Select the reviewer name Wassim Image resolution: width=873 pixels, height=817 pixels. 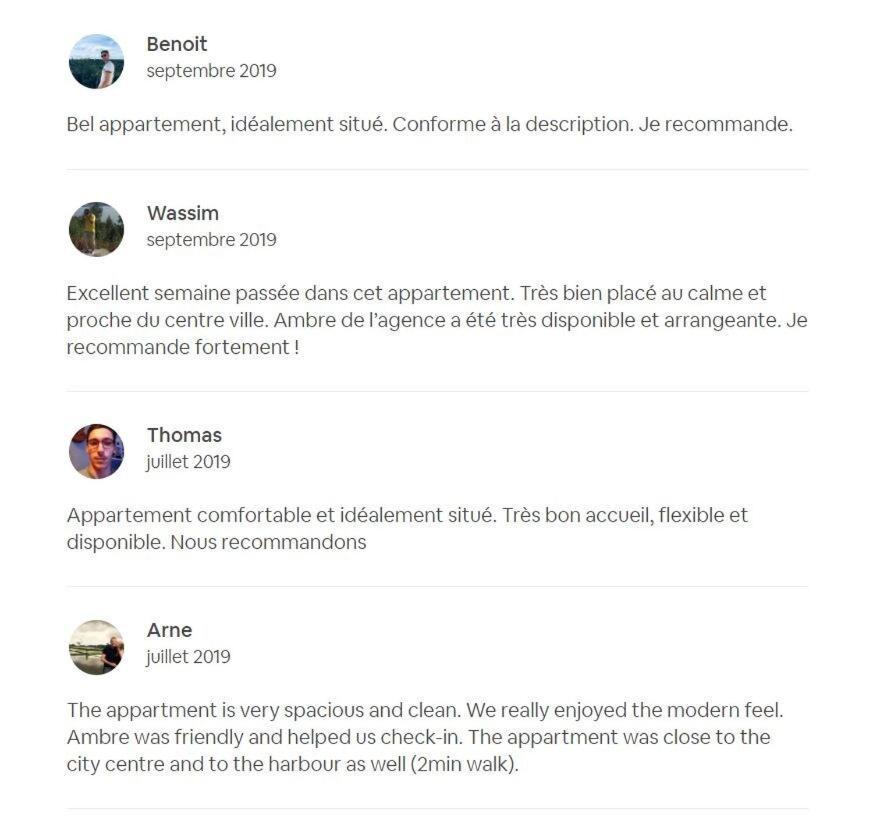click(x=183, y=213)
